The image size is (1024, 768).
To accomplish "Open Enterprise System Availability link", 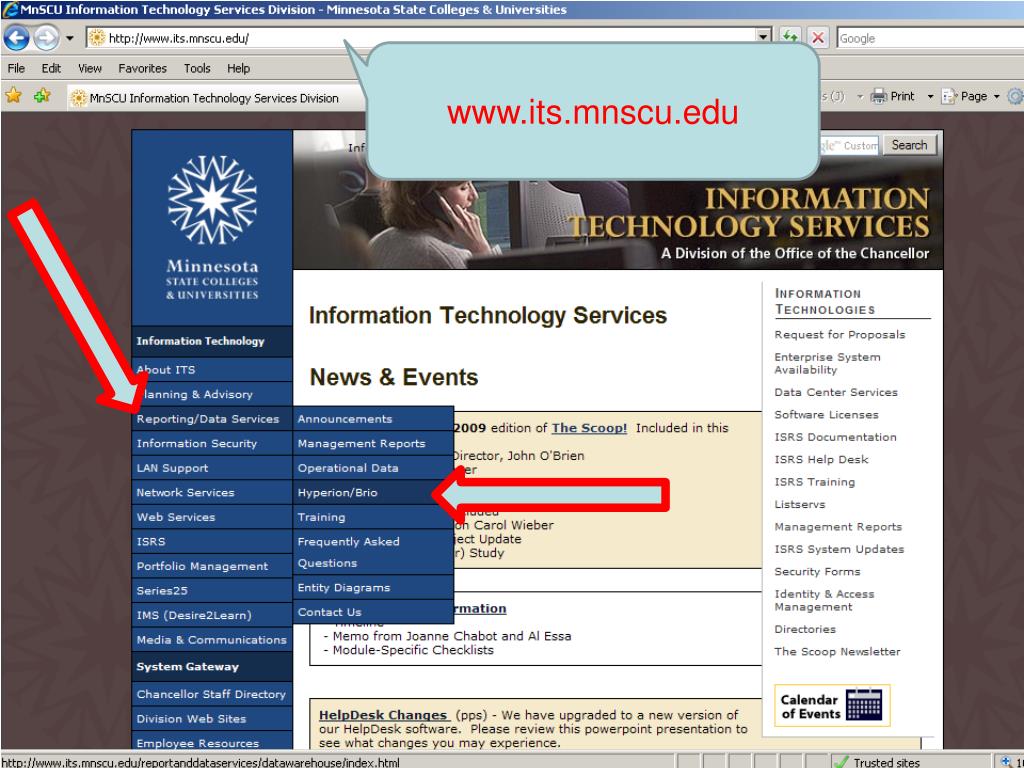I will [x=827, y=363].
